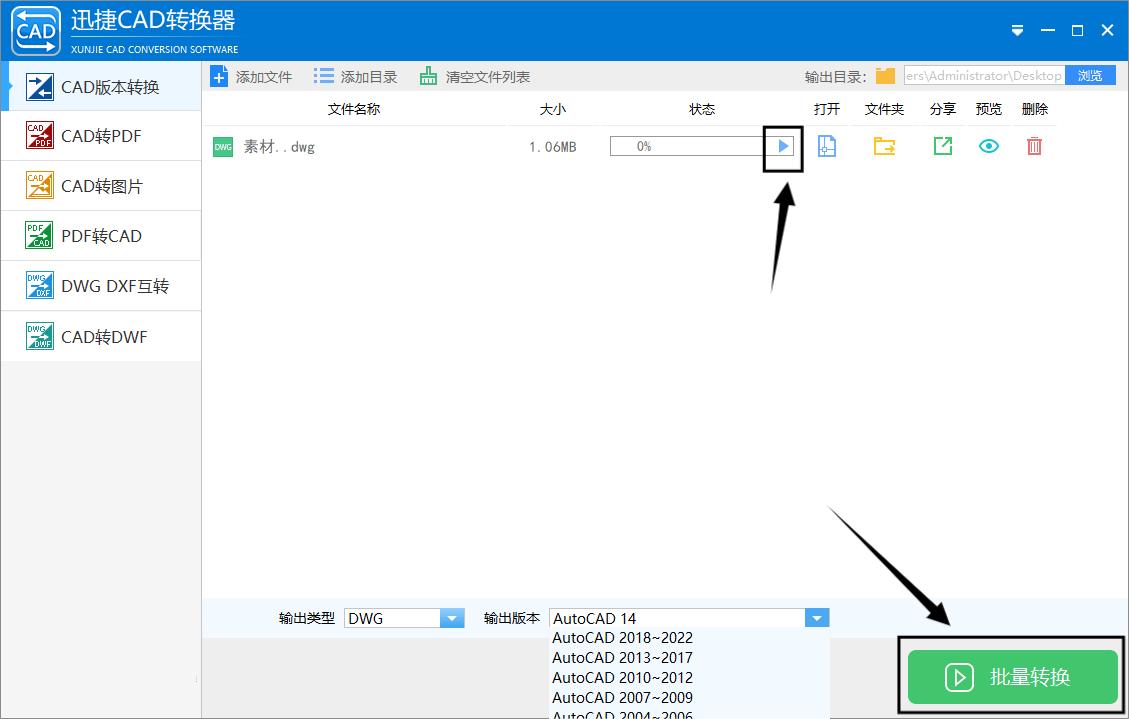1129x719 pixels.
Task: Open the 文件夹 folder icon on the file row
Action: (x=883, y=145)
